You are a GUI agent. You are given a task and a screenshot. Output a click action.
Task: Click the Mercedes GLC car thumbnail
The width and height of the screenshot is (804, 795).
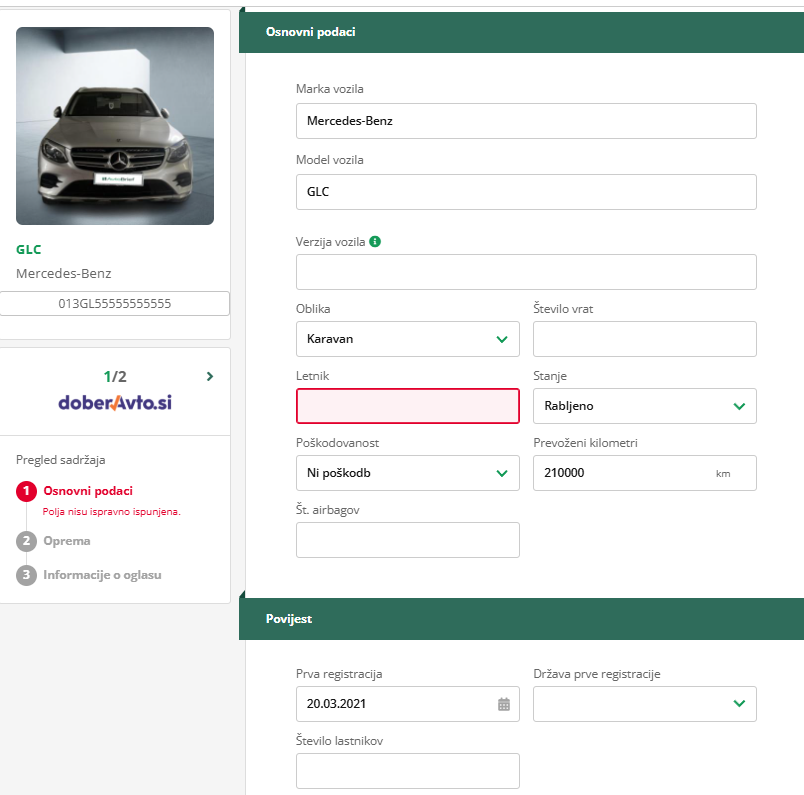tap(115, 126)
